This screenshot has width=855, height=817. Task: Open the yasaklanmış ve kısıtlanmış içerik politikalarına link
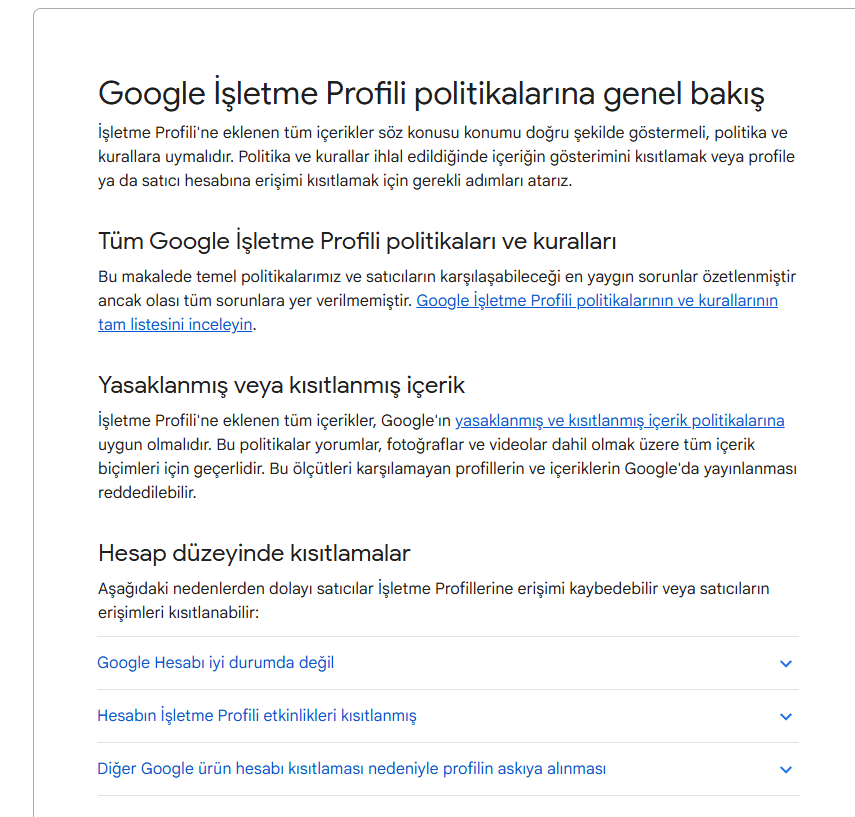click(619, 420)
